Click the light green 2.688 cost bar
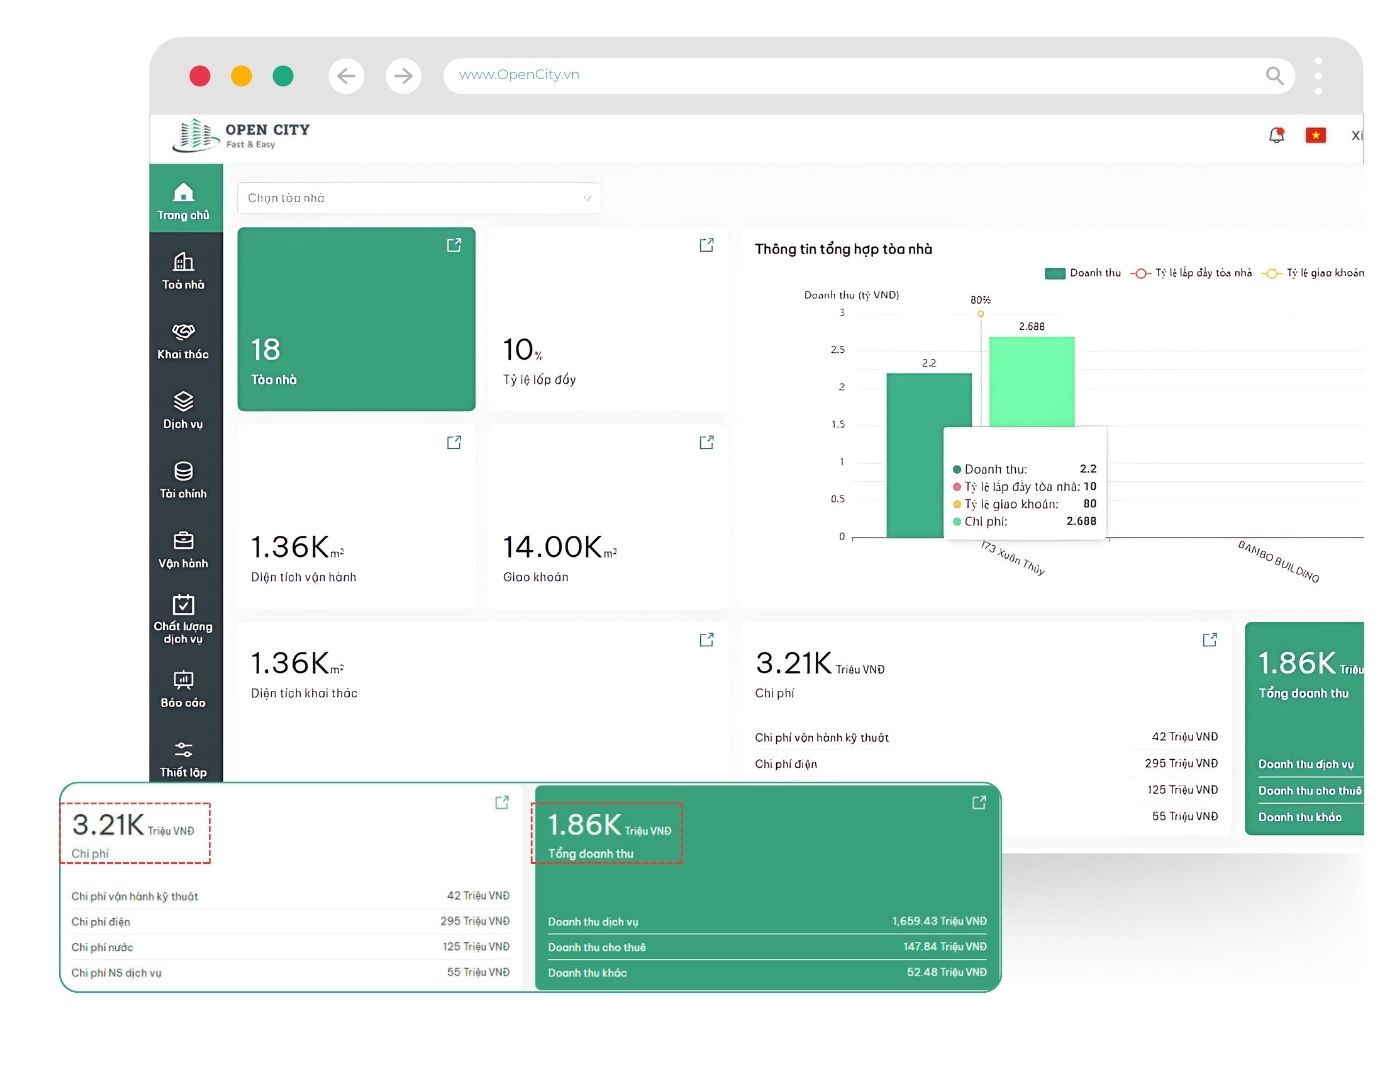Image resolution: width=1400 pixels, height=1080 pixels. pyautogui.click(x=1032, y=381)
